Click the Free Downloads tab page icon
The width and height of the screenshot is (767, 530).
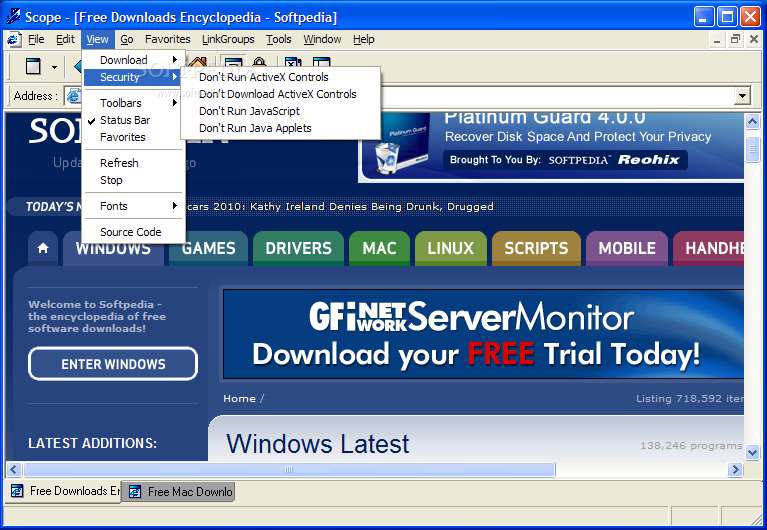pyautogui.click(x=17, y=490)
